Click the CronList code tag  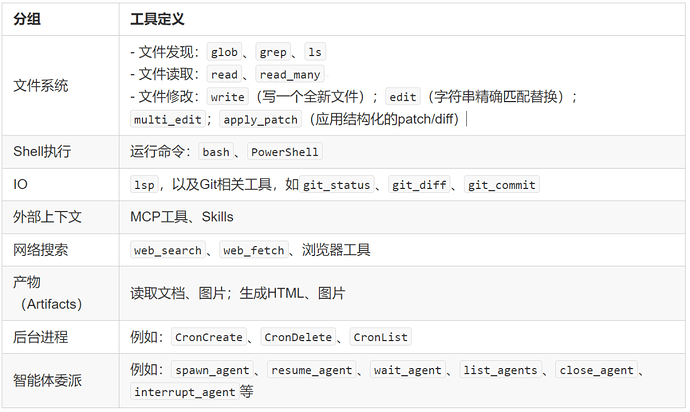381,337
